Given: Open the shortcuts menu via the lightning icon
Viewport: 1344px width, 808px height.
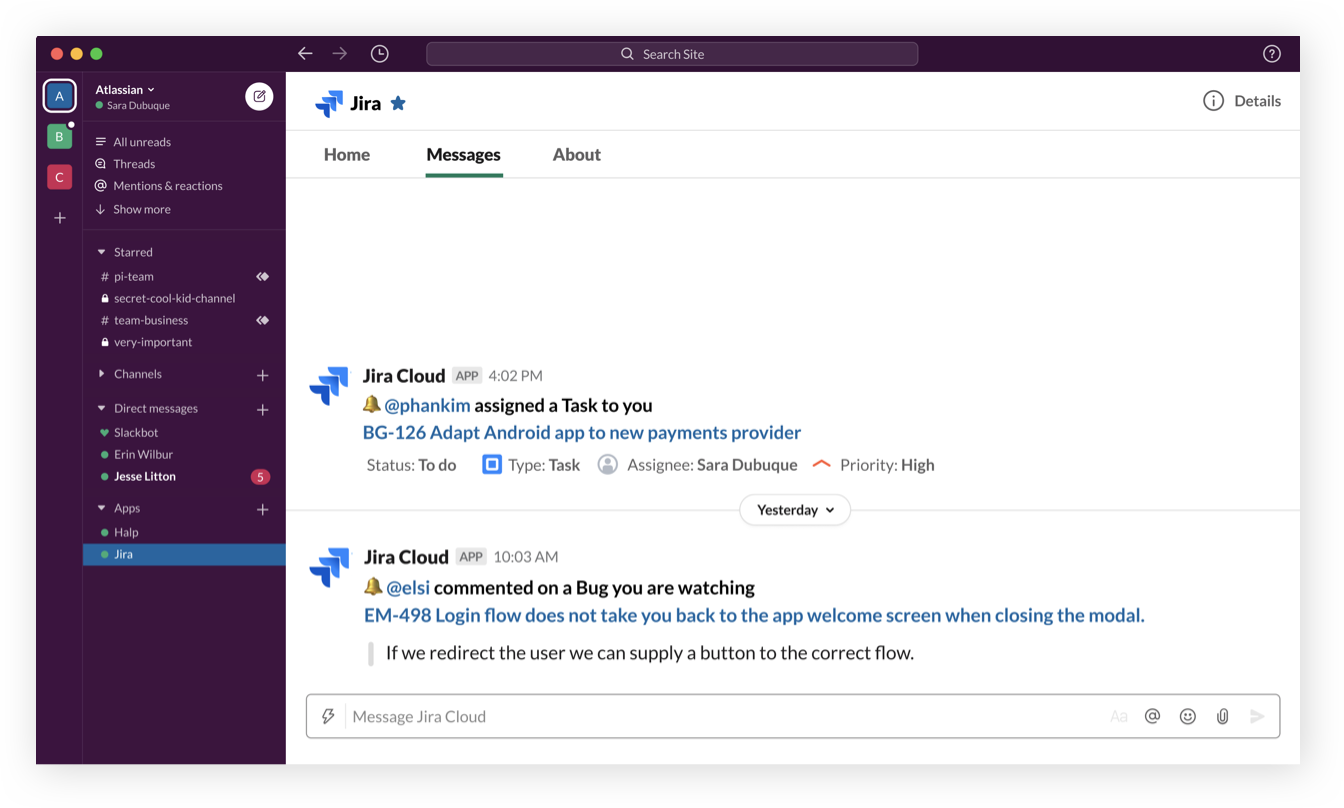Looking at the screenshot, I should coord(328,716).
